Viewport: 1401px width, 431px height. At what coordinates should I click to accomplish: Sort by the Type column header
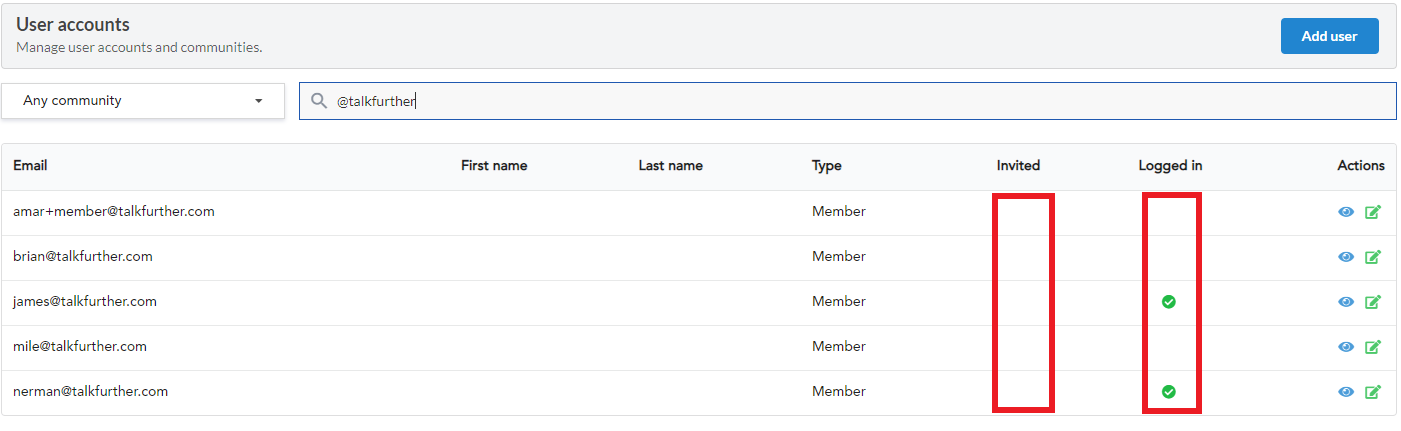(826, 166)
